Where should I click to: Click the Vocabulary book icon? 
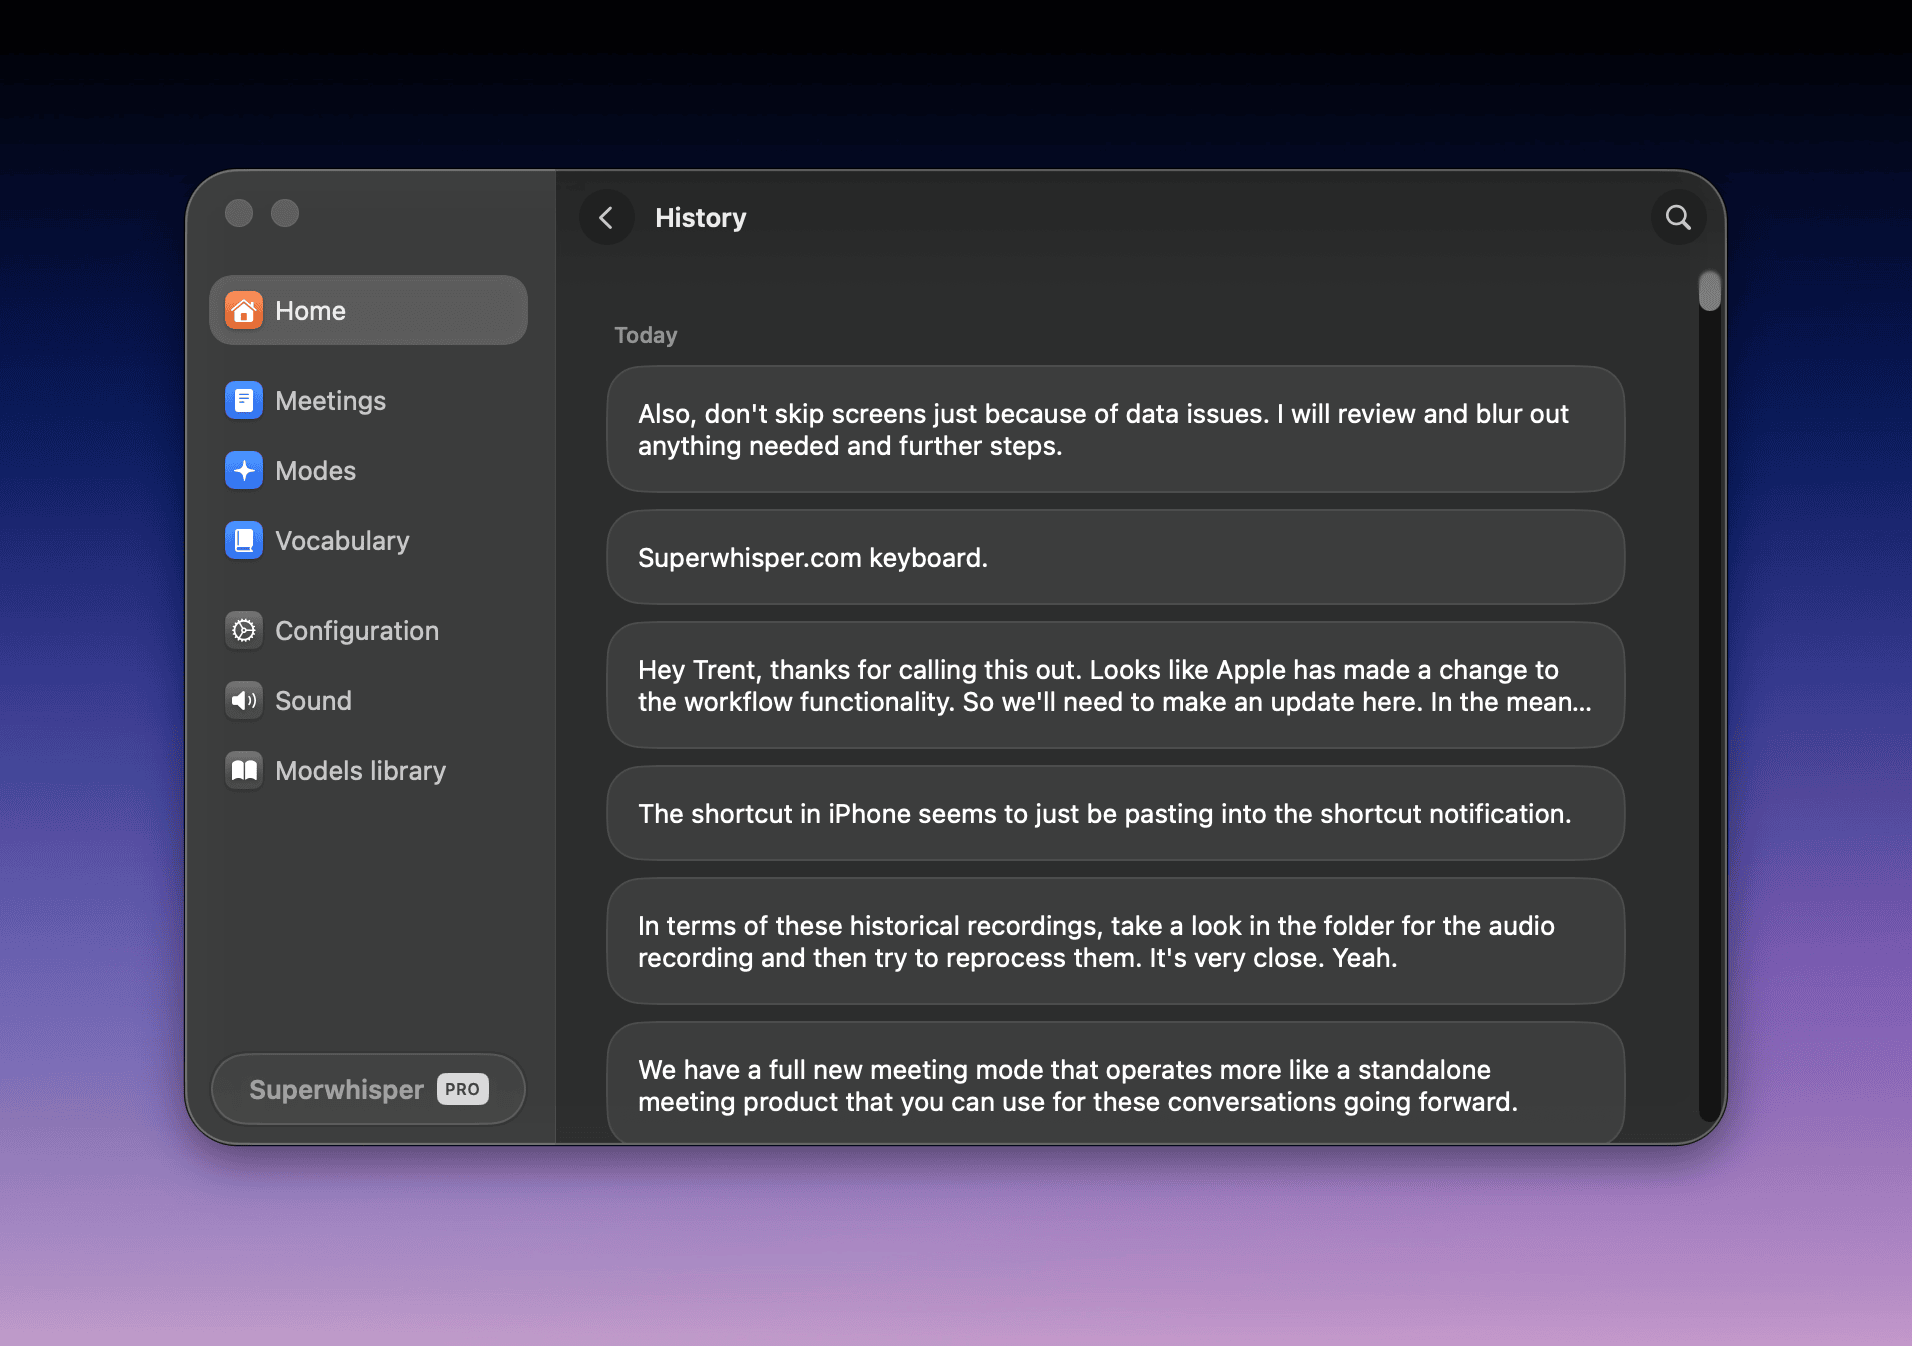pyautogui.click(x=244, y=541)
